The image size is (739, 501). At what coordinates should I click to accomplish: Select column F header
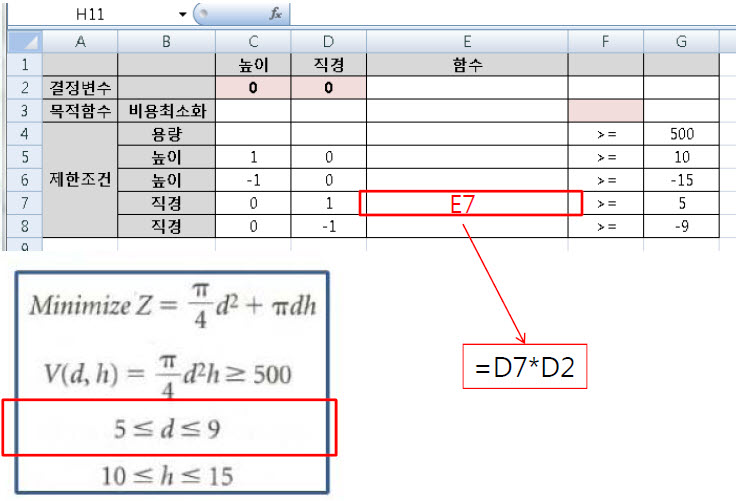point(606,41)
